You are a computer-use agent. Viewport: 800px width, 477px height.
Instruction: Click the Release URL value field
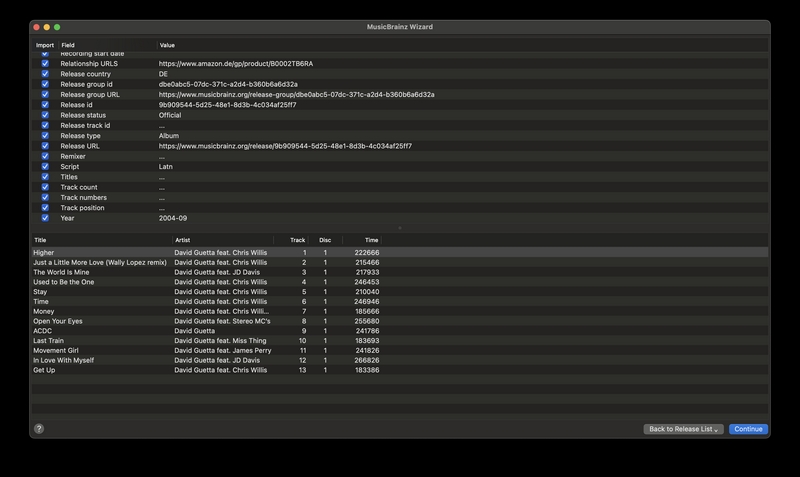tap(285, 146)
